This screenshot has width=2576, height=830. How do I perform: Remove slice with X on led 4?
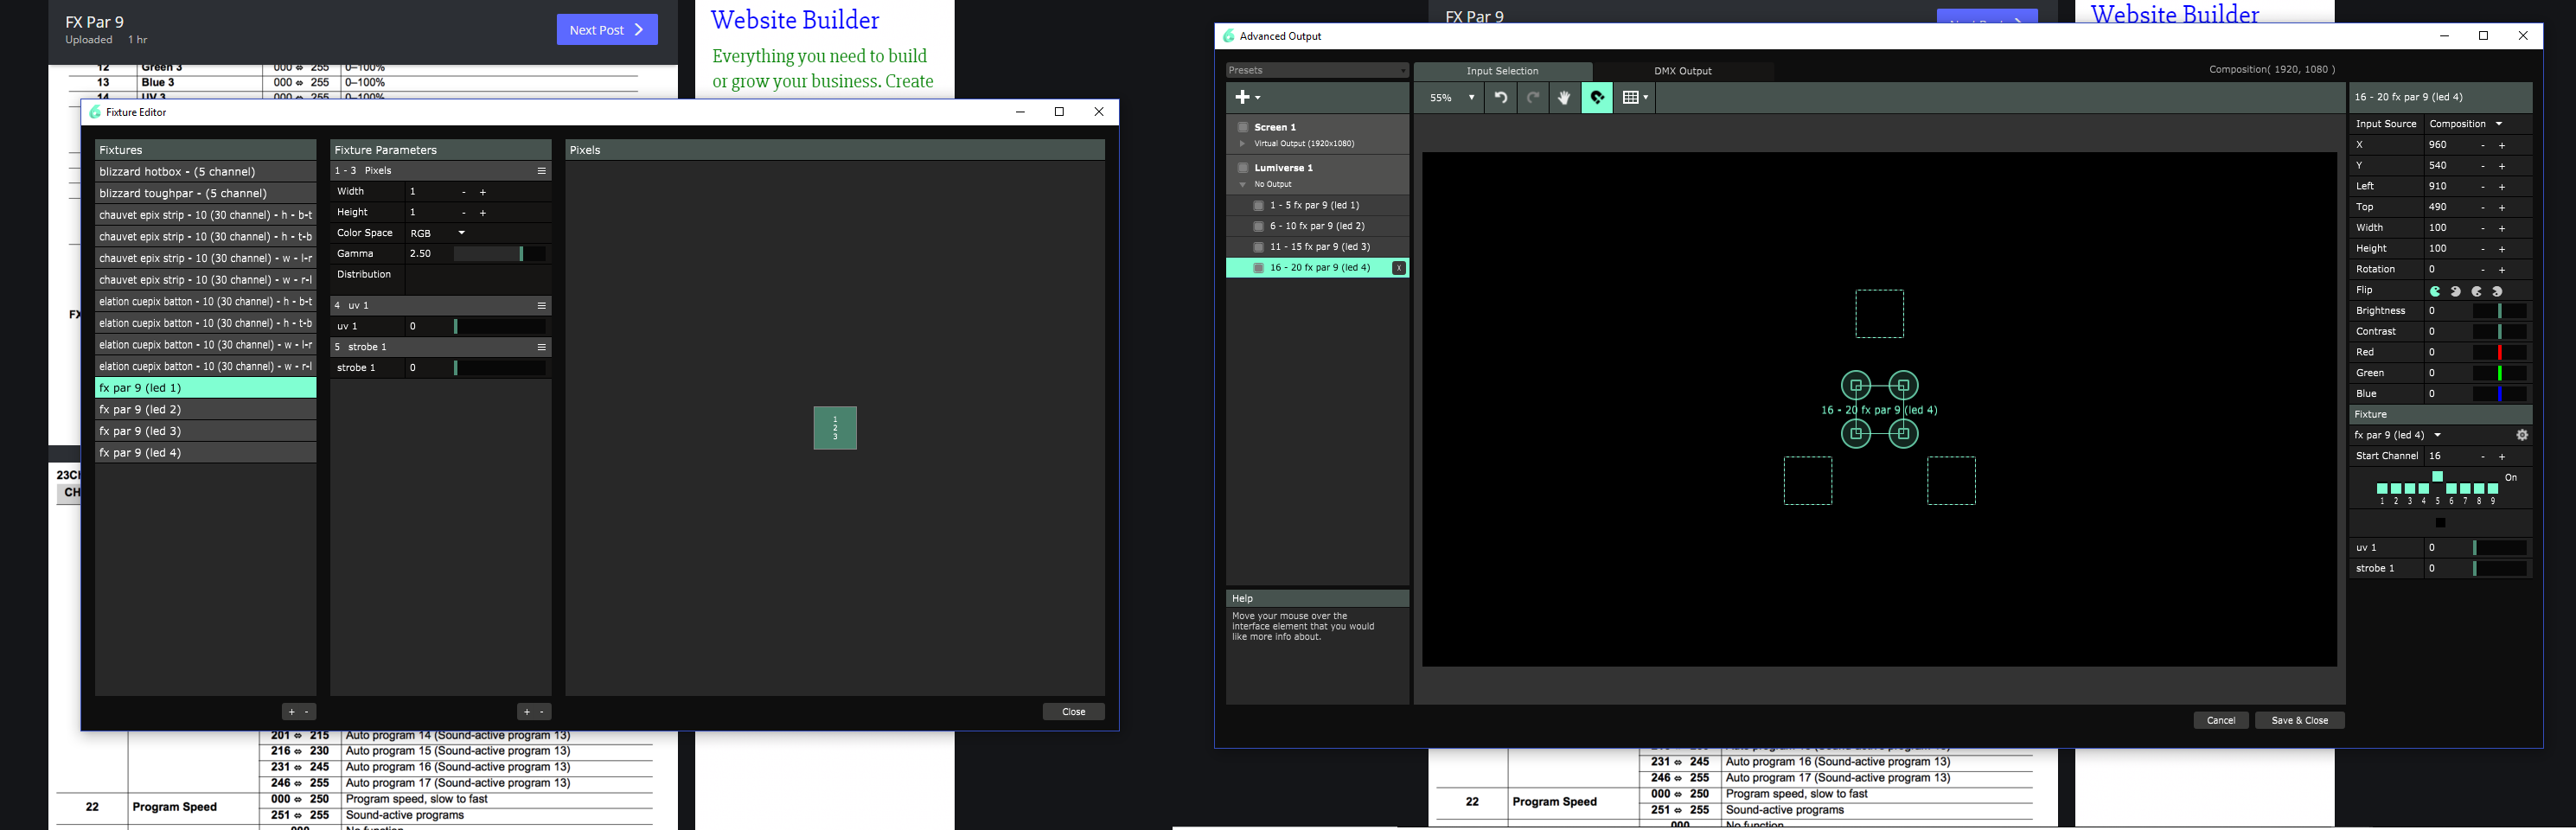tap(1398, 268)
